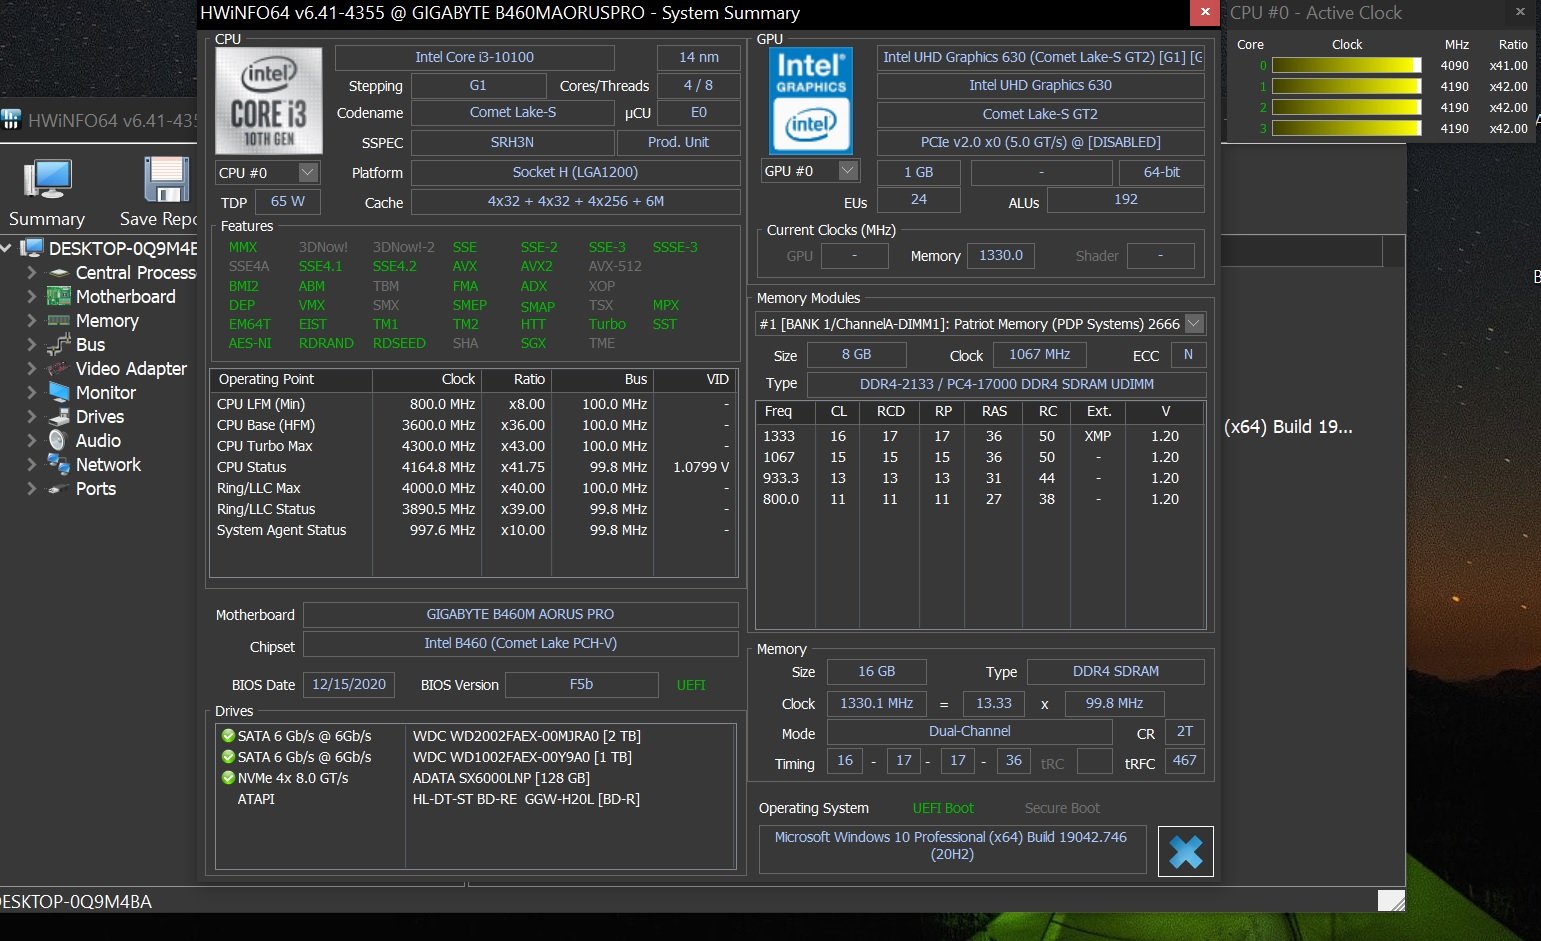
Task: Click the Socket H (LGA1200) platform field
Action: (575, 172)
